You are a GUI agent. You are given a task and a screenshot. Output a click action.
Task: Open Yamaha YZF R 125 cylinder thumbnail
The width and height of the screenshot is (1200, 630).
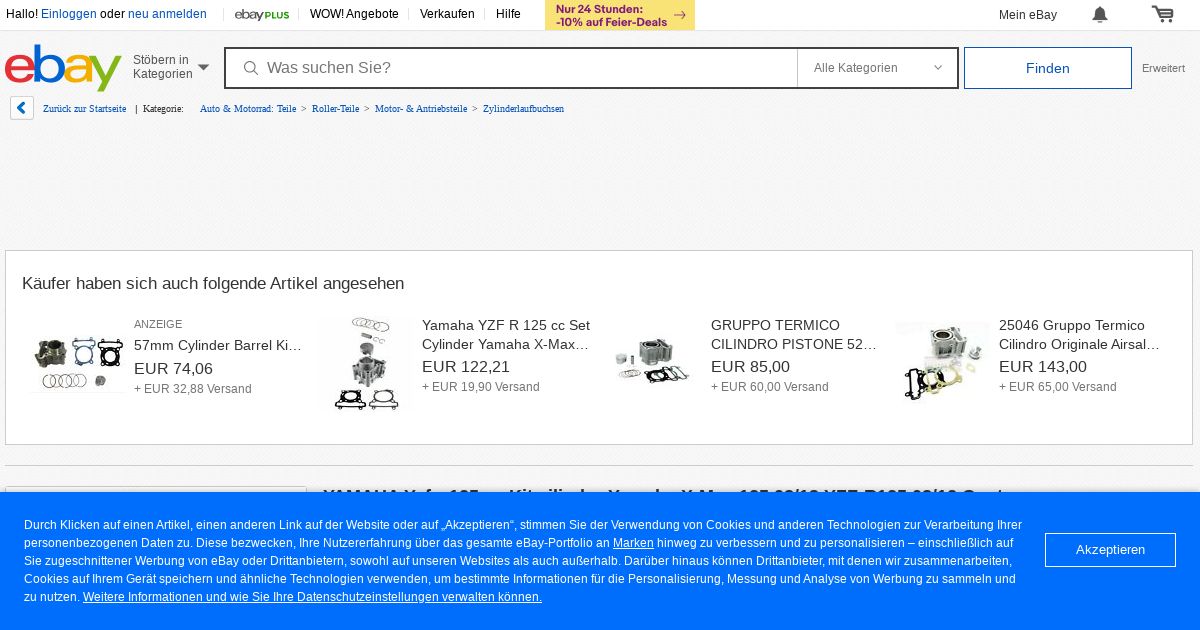365,364
